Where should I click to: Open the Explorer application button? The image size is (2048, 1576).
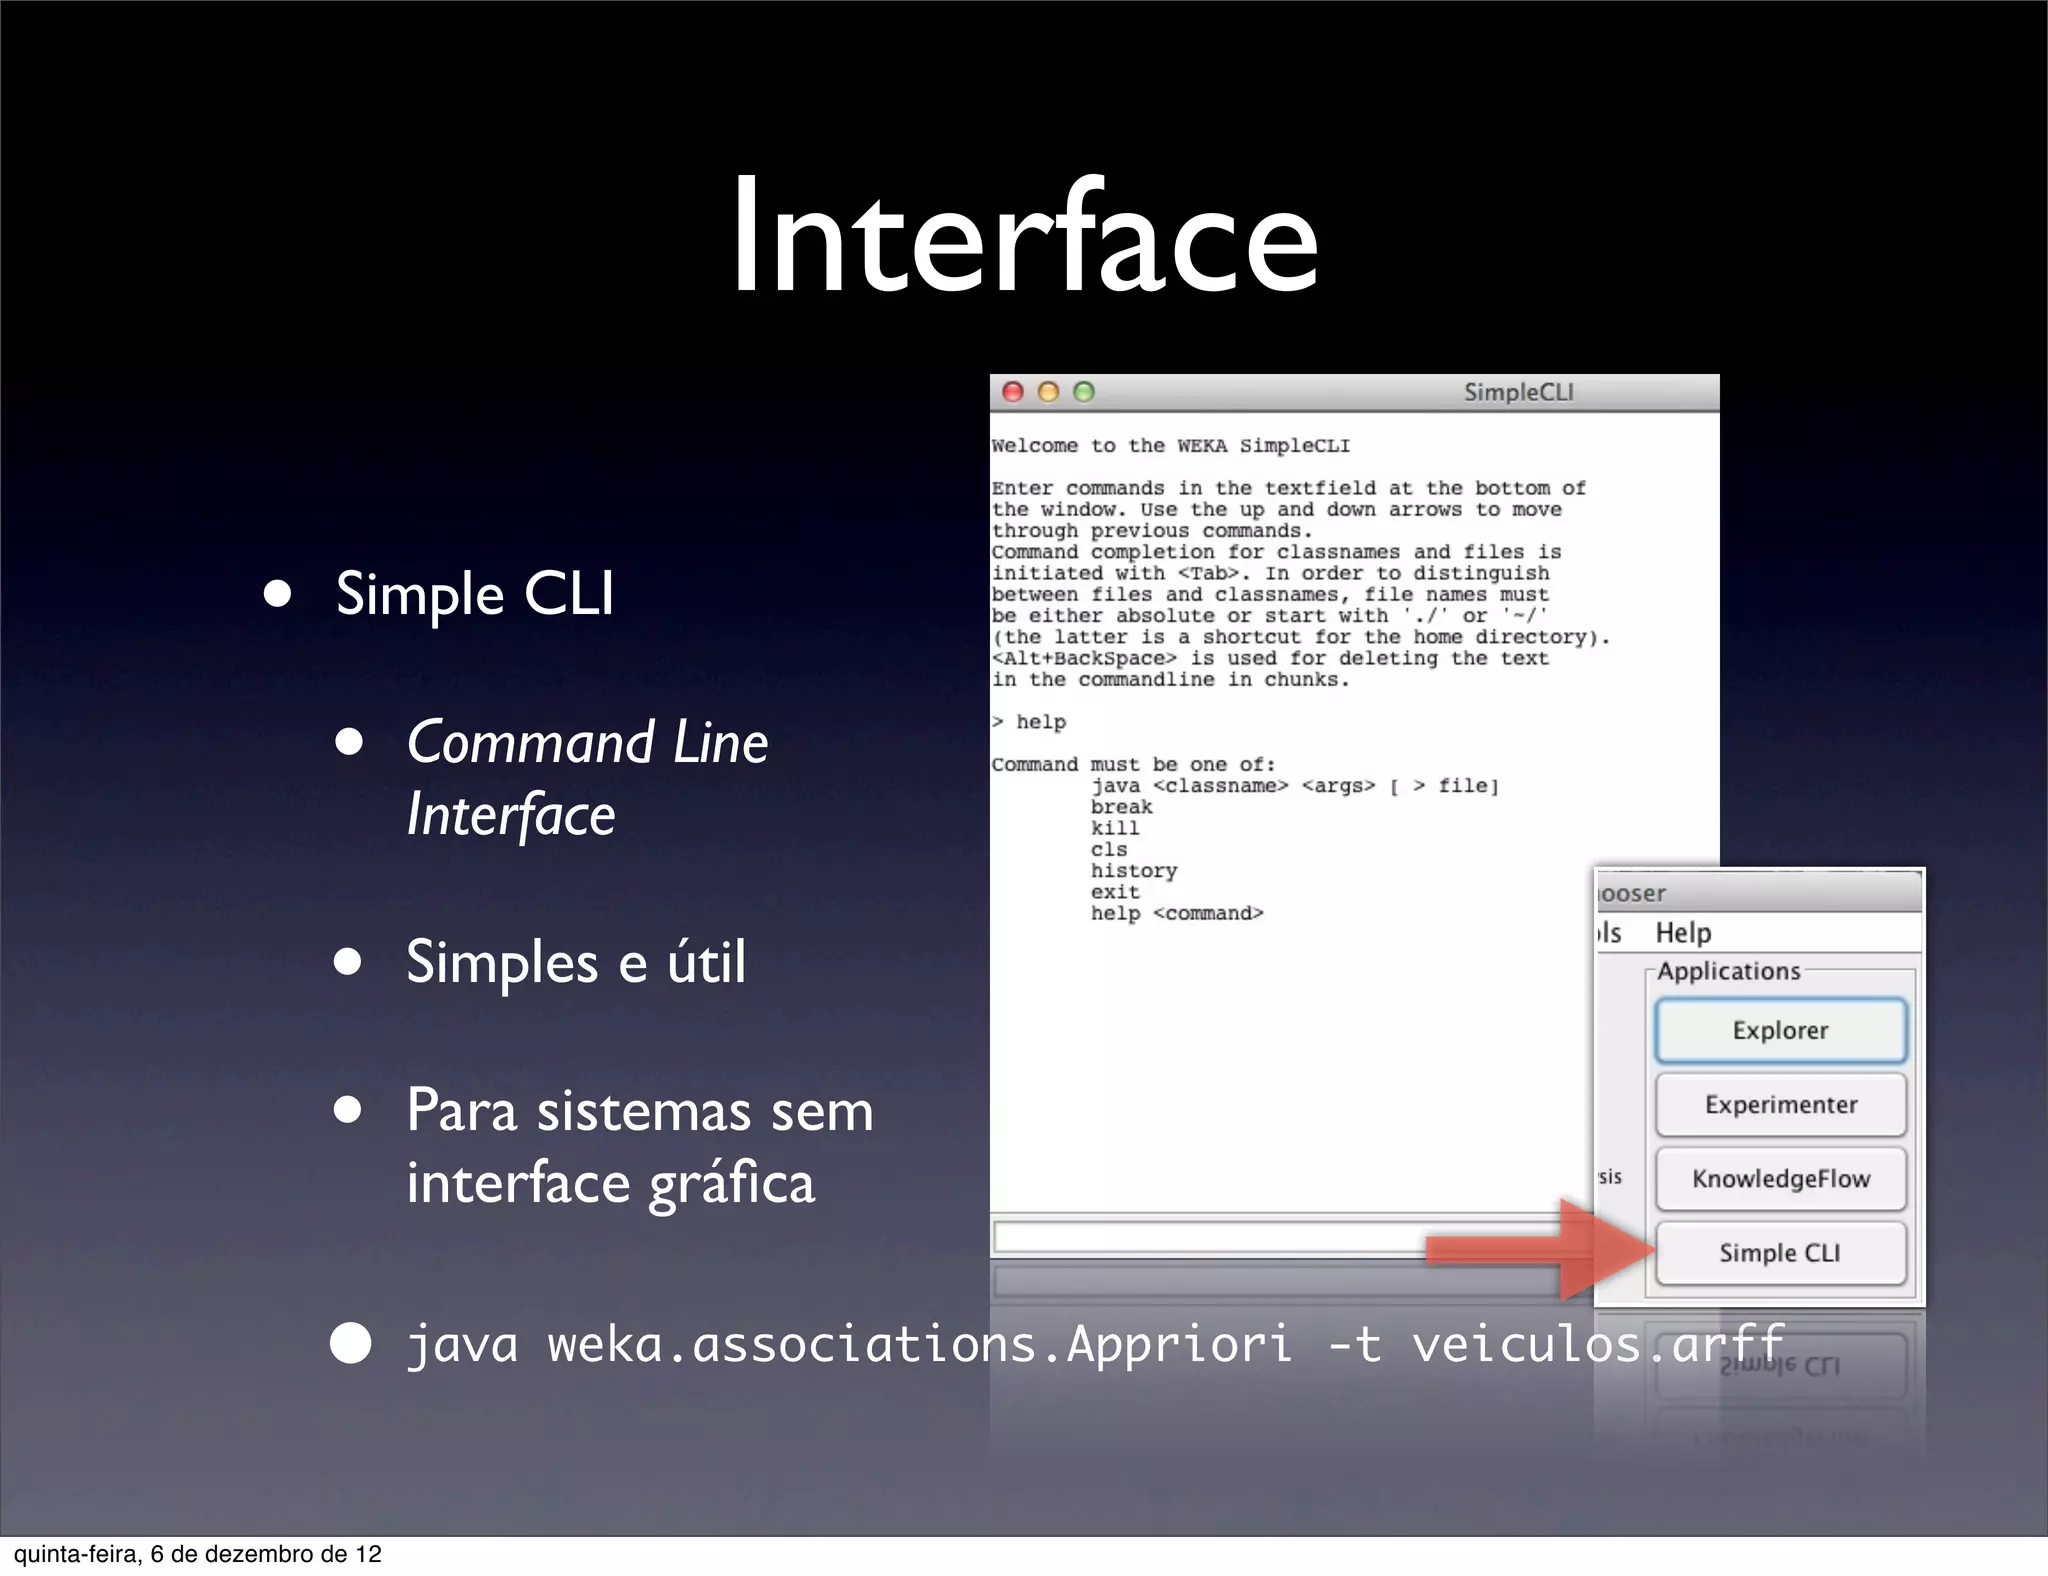[x=1780, y=1030]
